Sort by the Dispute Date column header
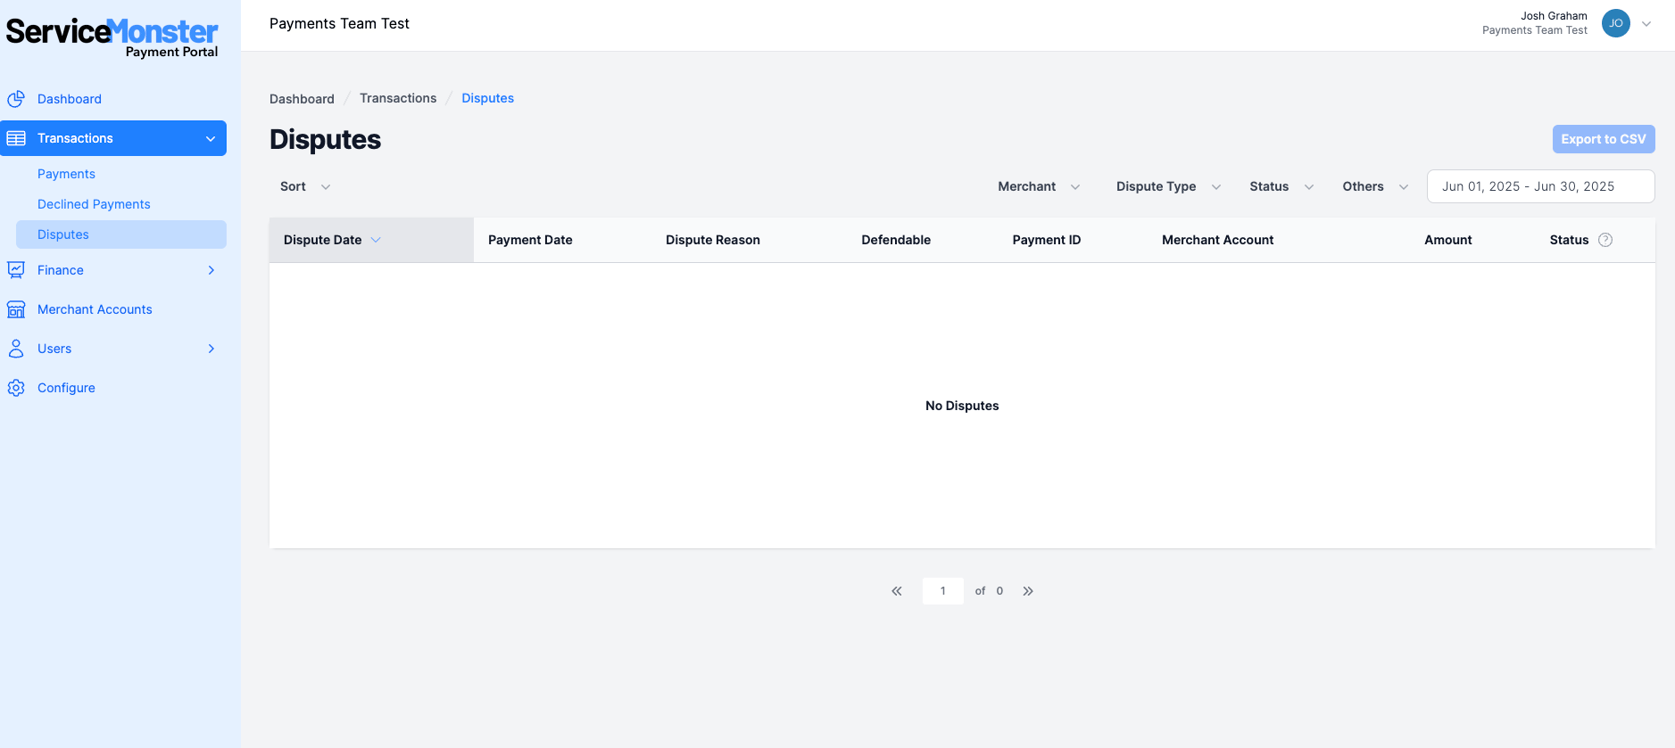The width and height of the screenshot is (1675, 748). click(x=371, y=240)
